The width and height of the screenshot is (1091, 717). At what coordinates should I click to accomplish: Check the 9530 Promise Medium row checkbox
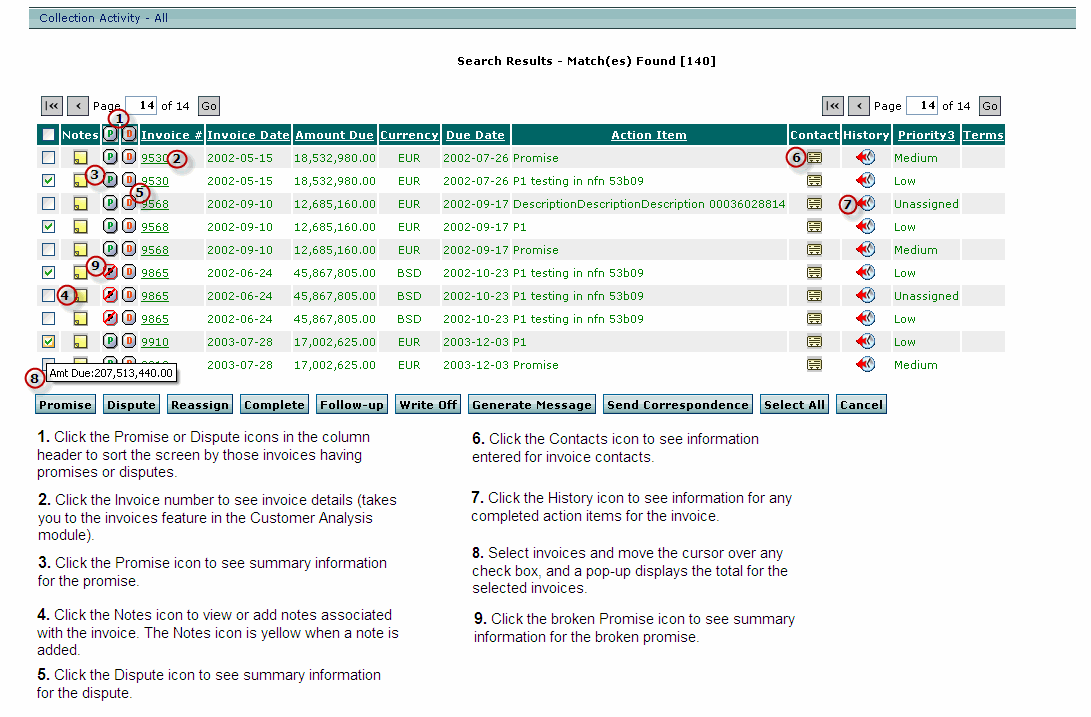[x=48, y=158]
